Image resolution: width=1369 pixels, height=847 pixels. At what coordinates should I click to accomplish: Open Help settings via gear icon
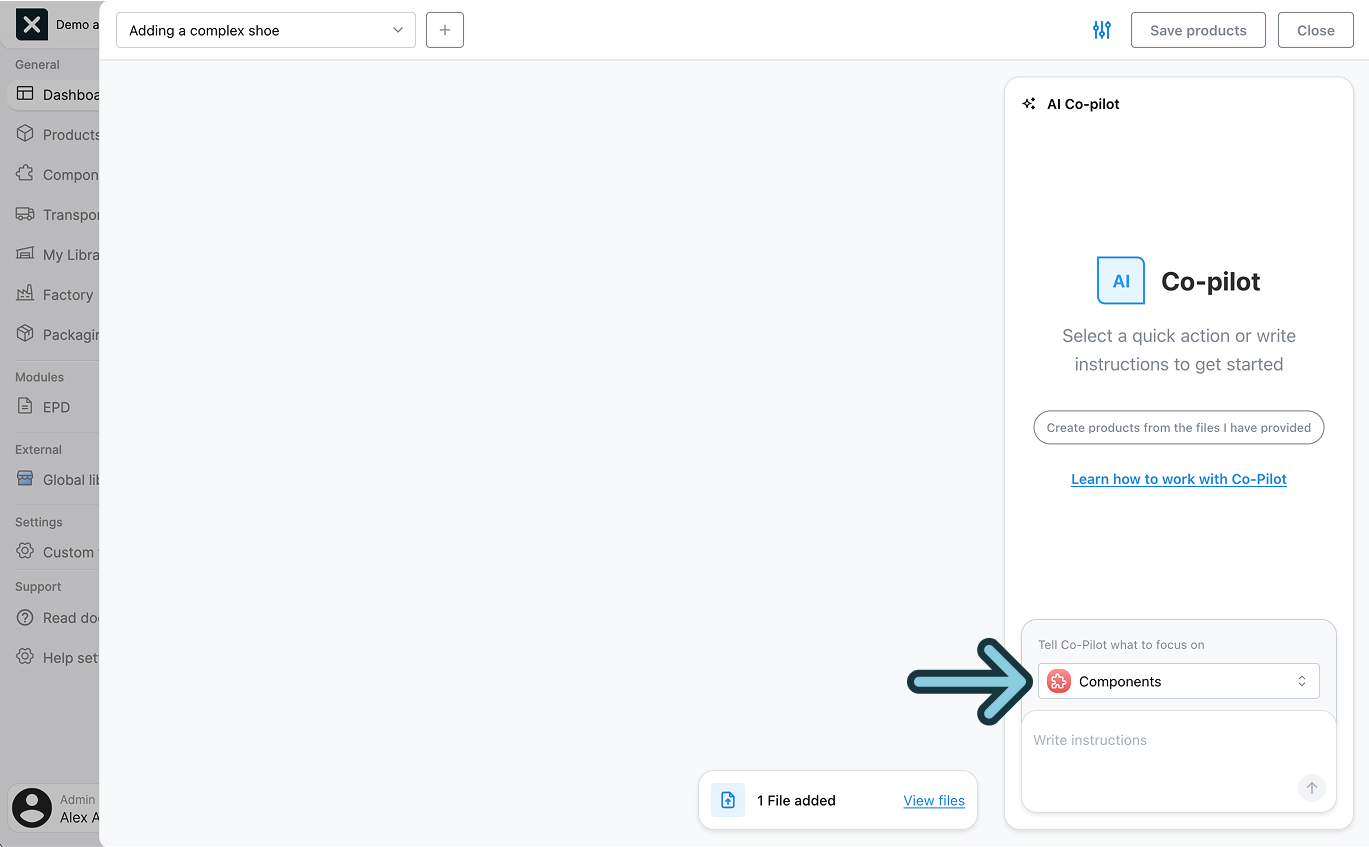click(x=23, y=657)
